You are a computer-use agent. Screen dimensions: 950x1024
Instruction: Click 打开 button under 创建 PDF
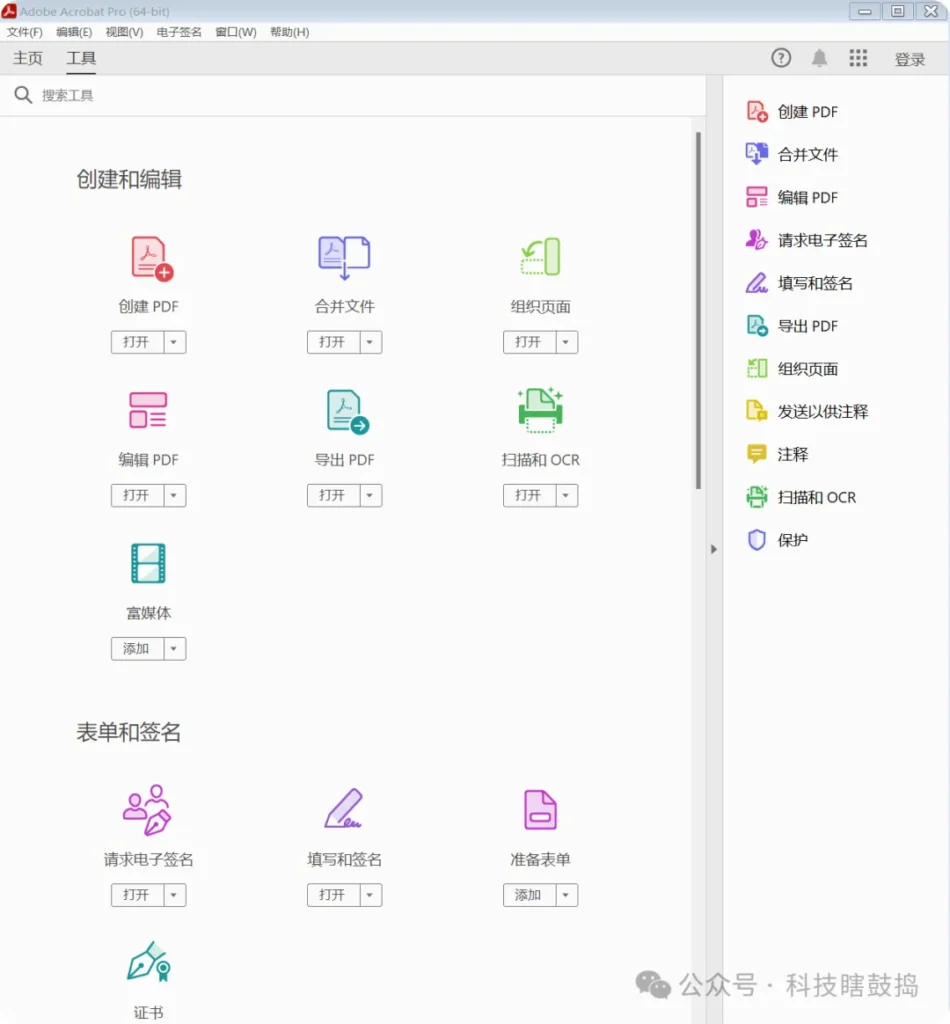click(137, 342)
